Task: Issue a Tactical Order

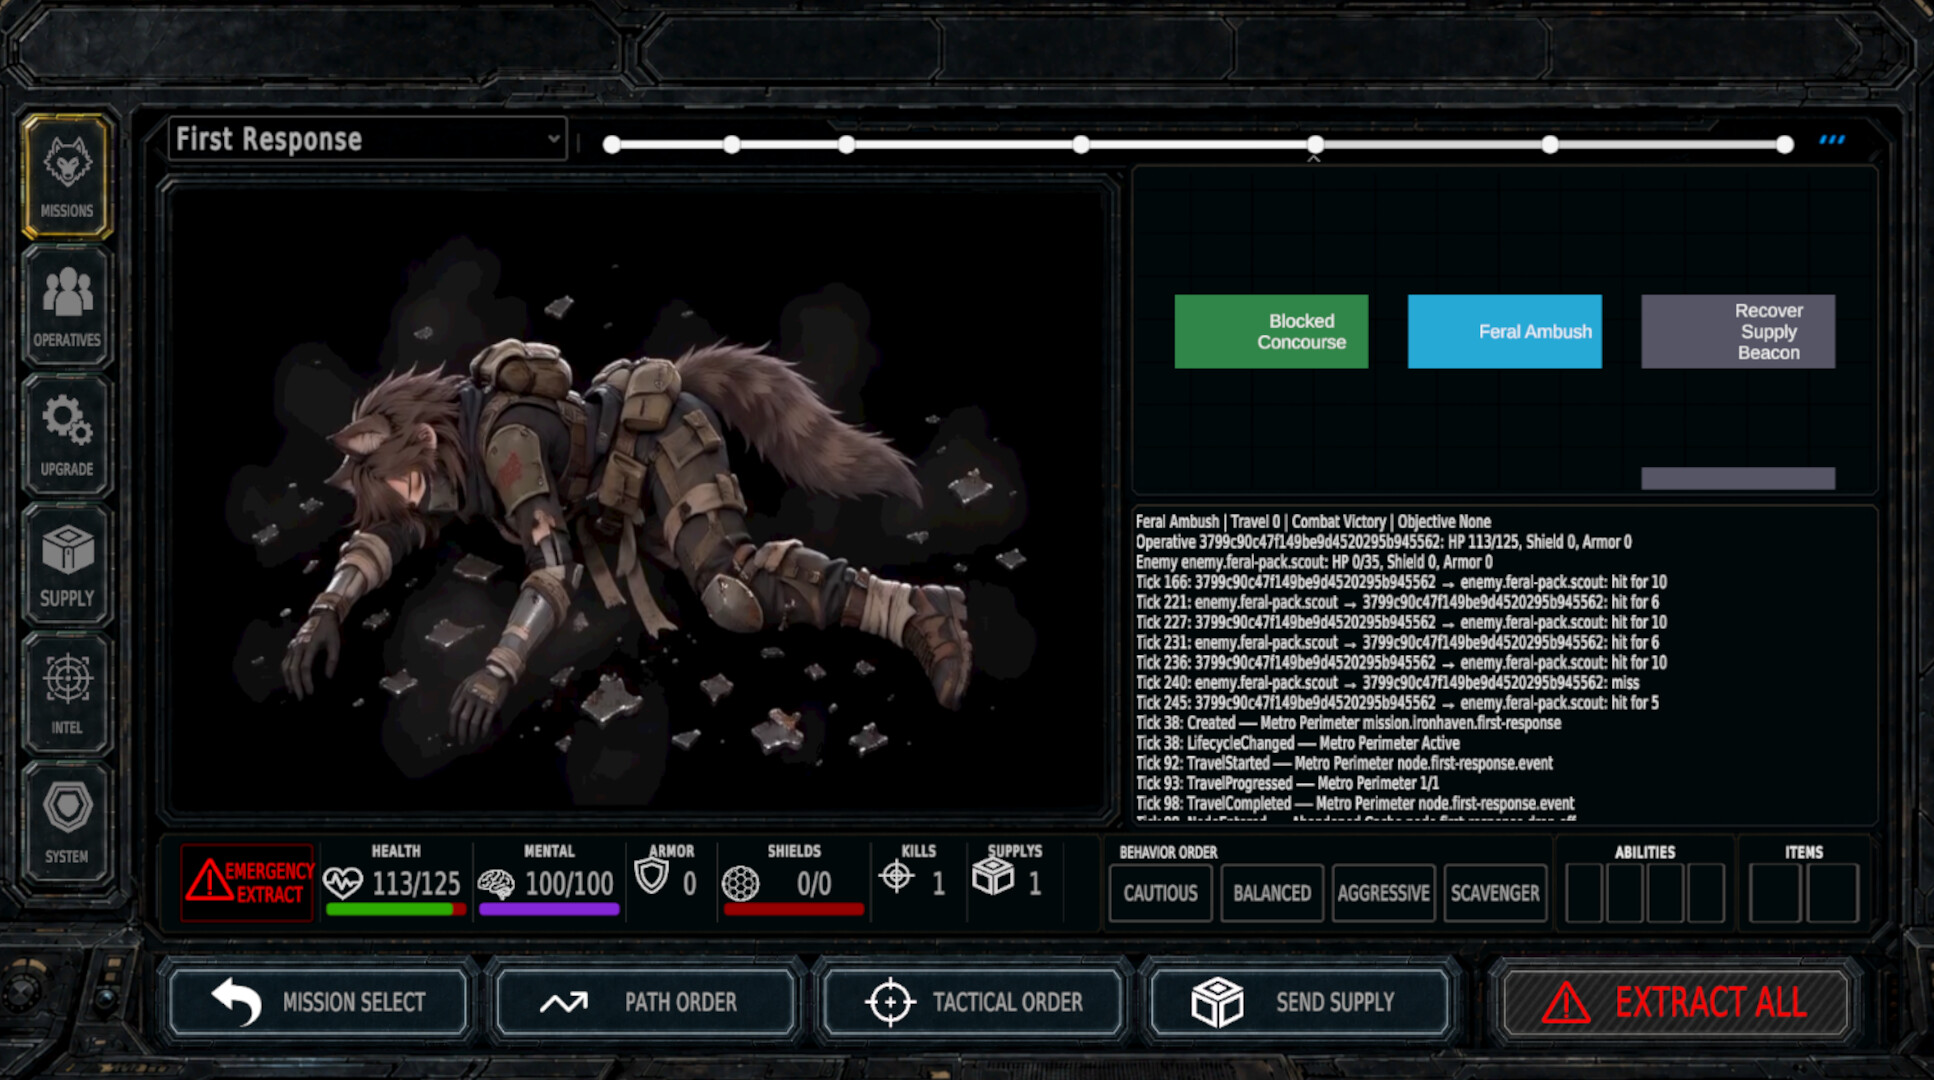Action: (x=973, y=1001)
